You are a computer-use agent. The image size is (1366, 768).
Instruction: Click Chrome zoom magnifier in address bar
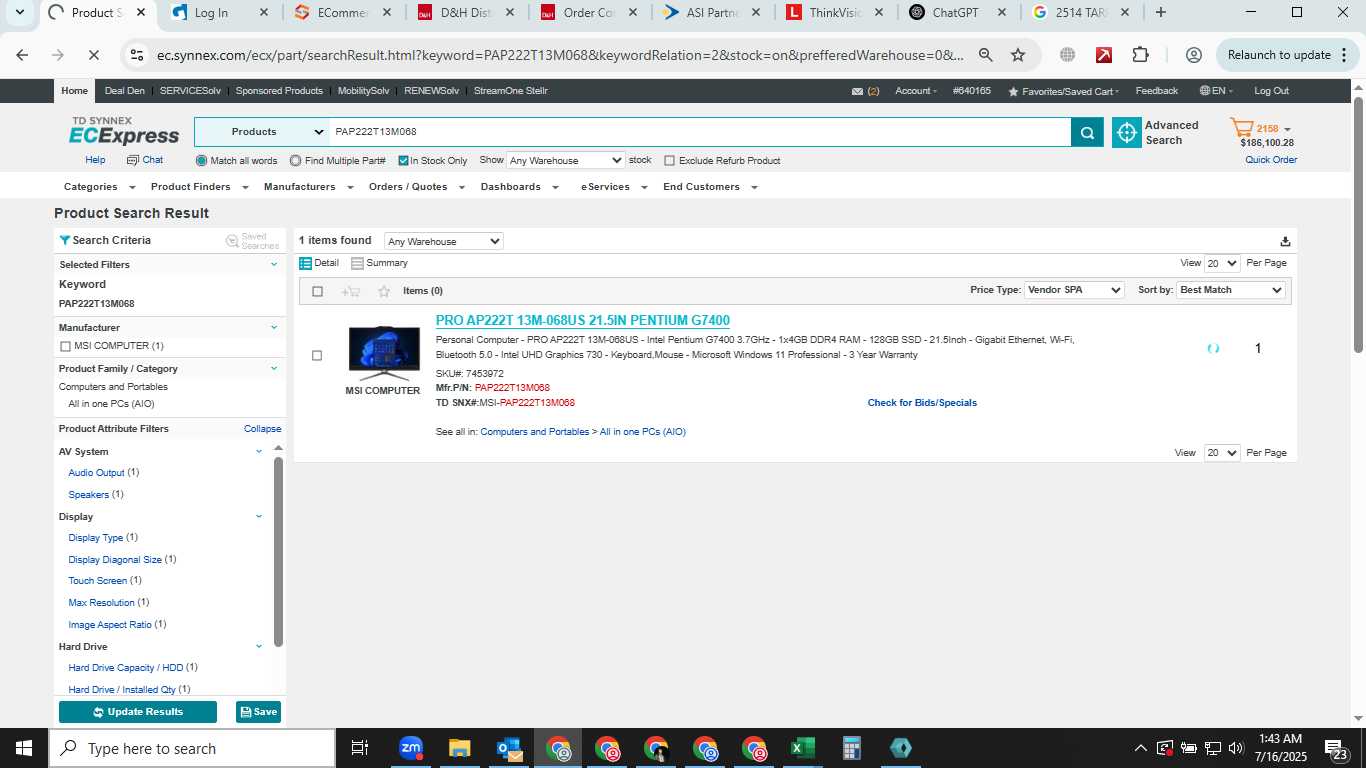(986, 55)
